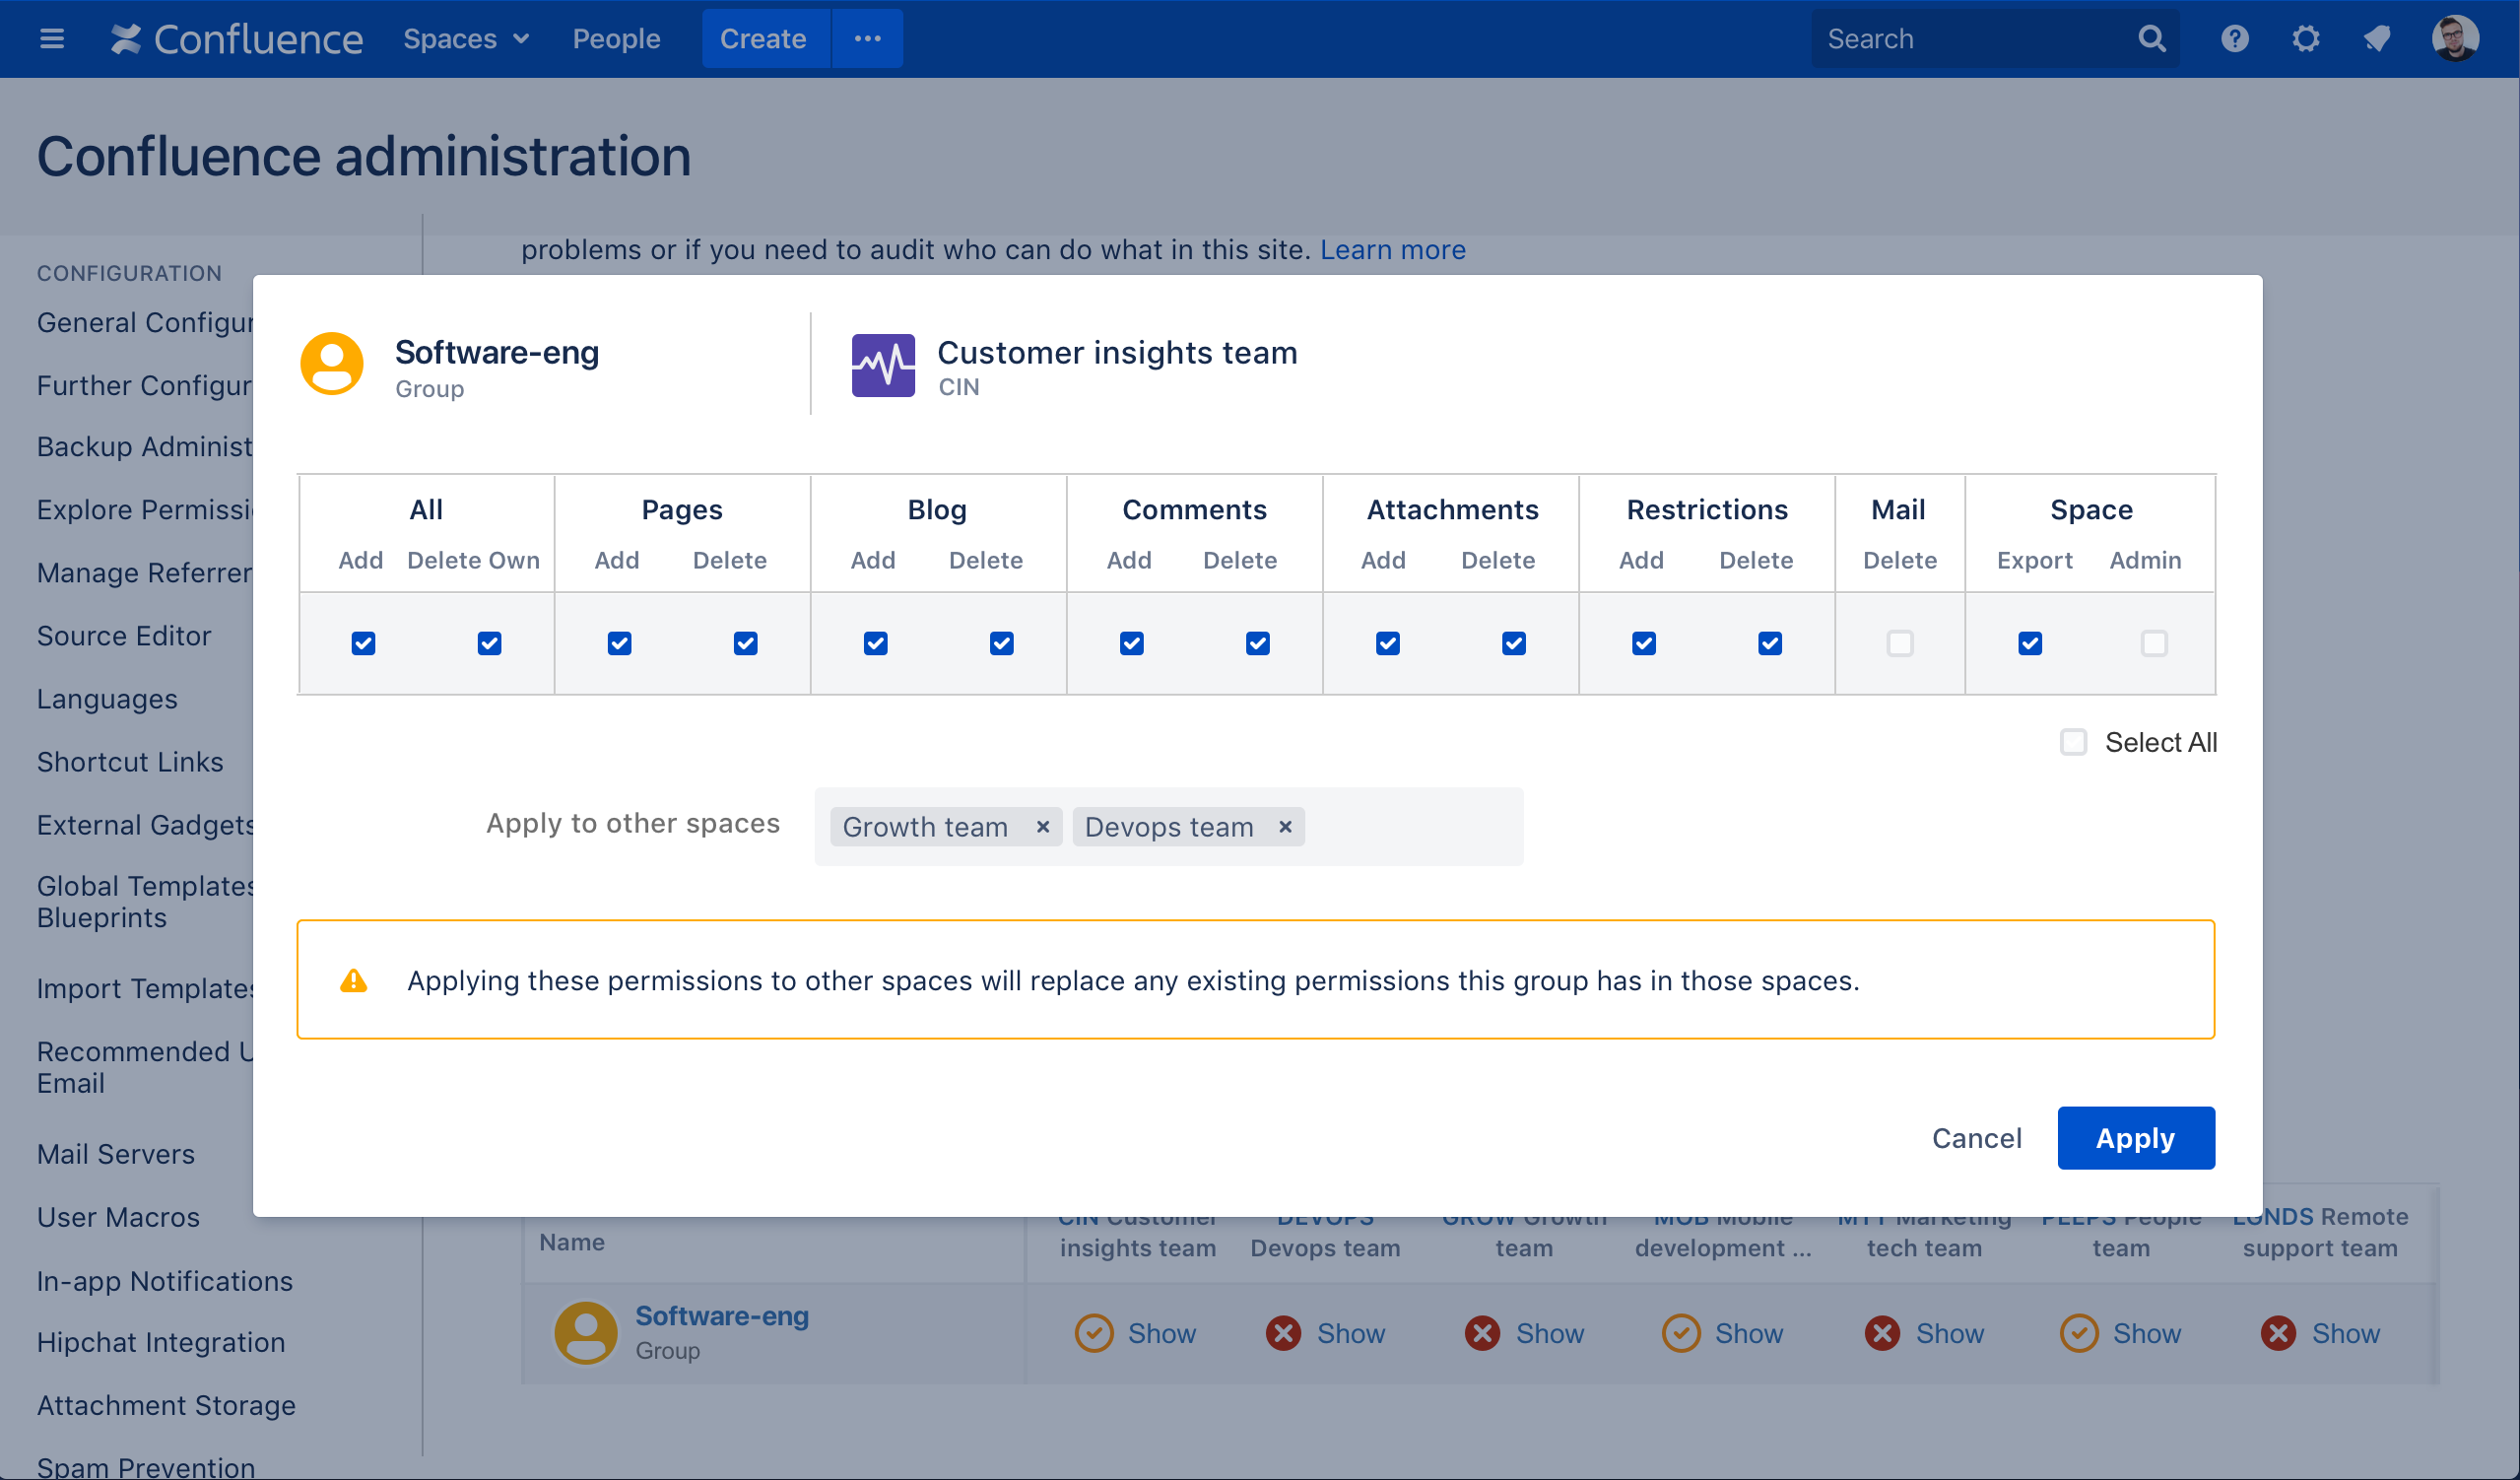Viewport: 2520px width, 1480px height.
Task: Click the Cancel link to dismiss
Action: 1976,1136
